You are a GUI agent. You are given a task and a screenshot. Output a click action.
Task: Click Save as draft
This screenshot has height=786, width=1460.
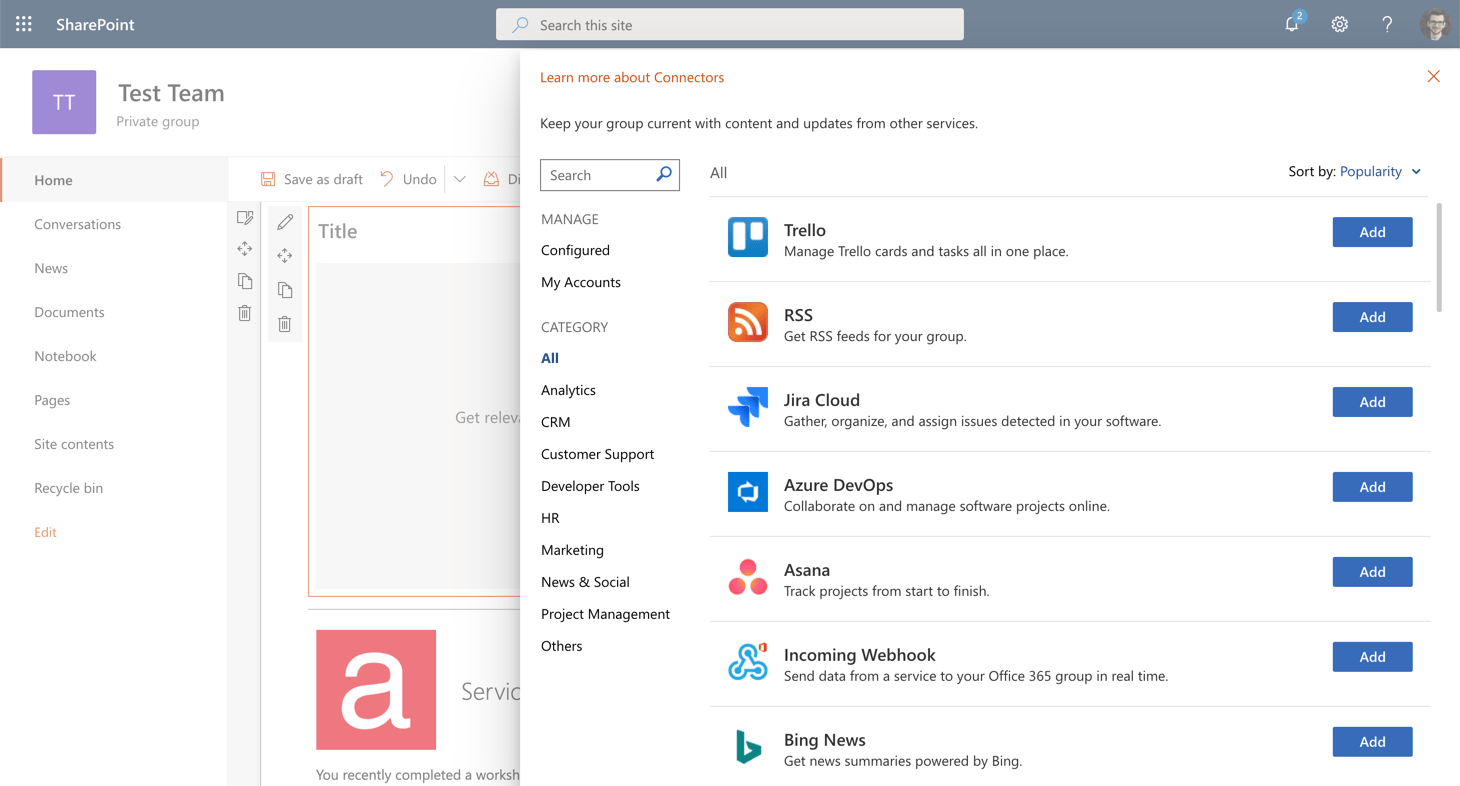click(x=312, y=179)
